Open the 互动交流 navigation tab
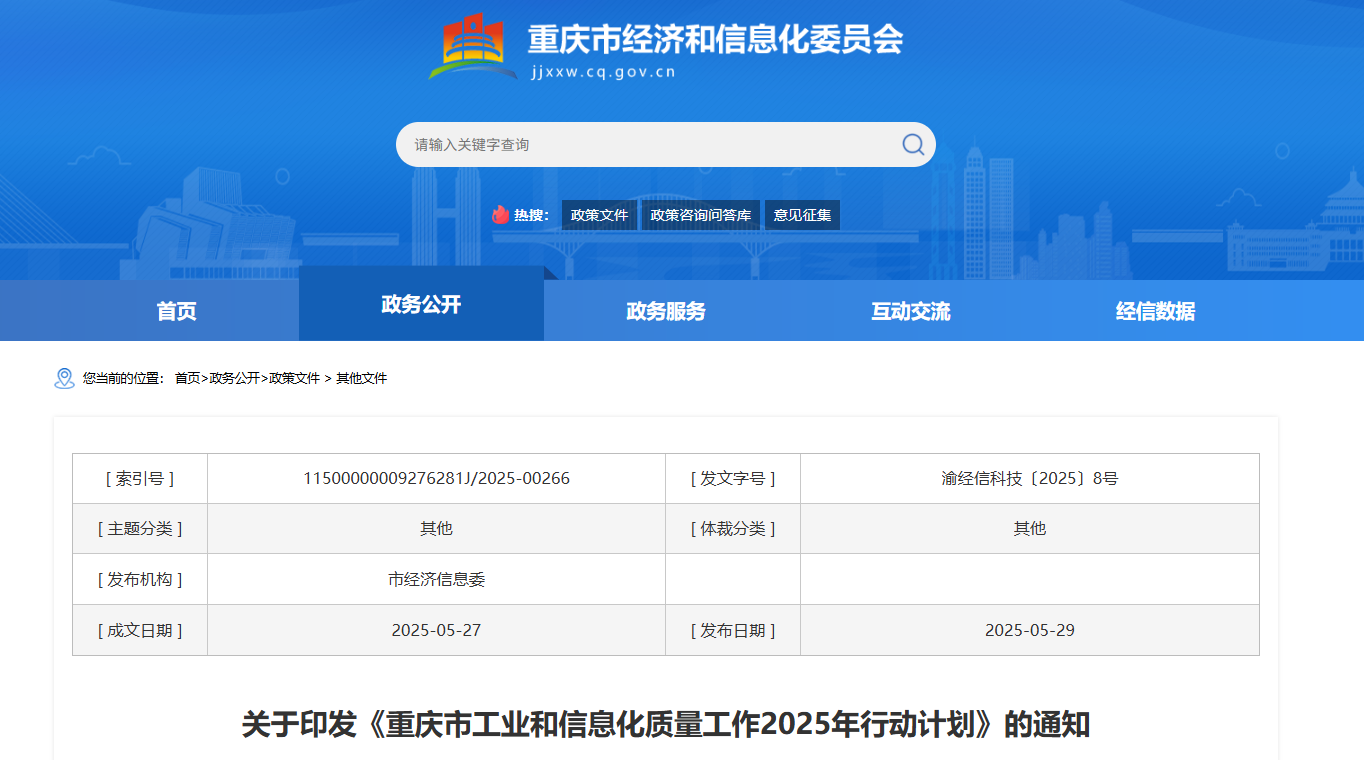The width and height of the screenshot is (1364, 760). pos(910,311)
